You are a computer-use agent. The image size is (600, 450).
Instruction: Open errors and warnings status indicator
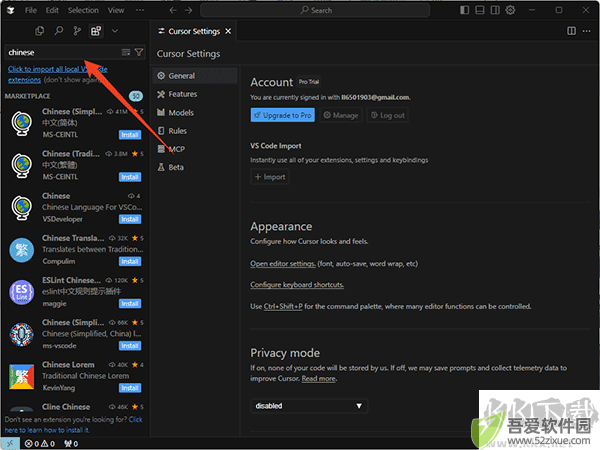(x=40, y=443)
